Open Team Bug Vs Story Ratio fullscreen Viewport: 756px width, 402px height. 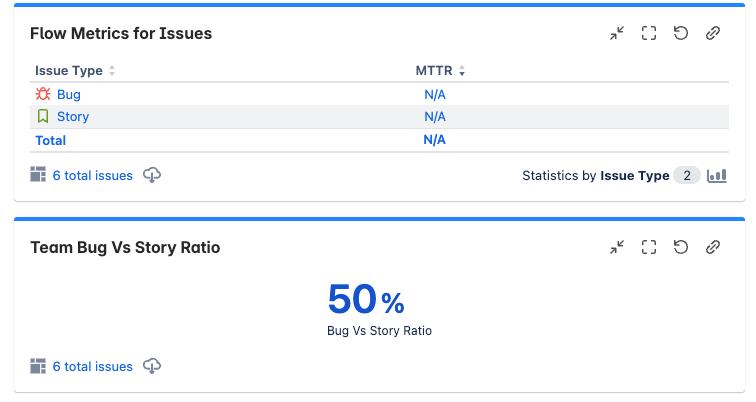649,247
